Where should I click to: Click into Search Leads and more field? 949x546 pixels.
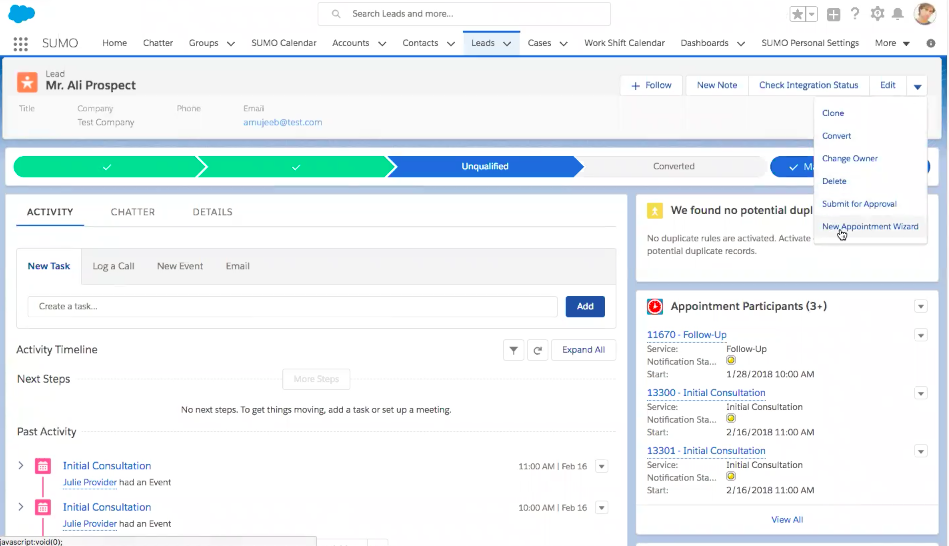pyautogui.click(x=464, y=14)
